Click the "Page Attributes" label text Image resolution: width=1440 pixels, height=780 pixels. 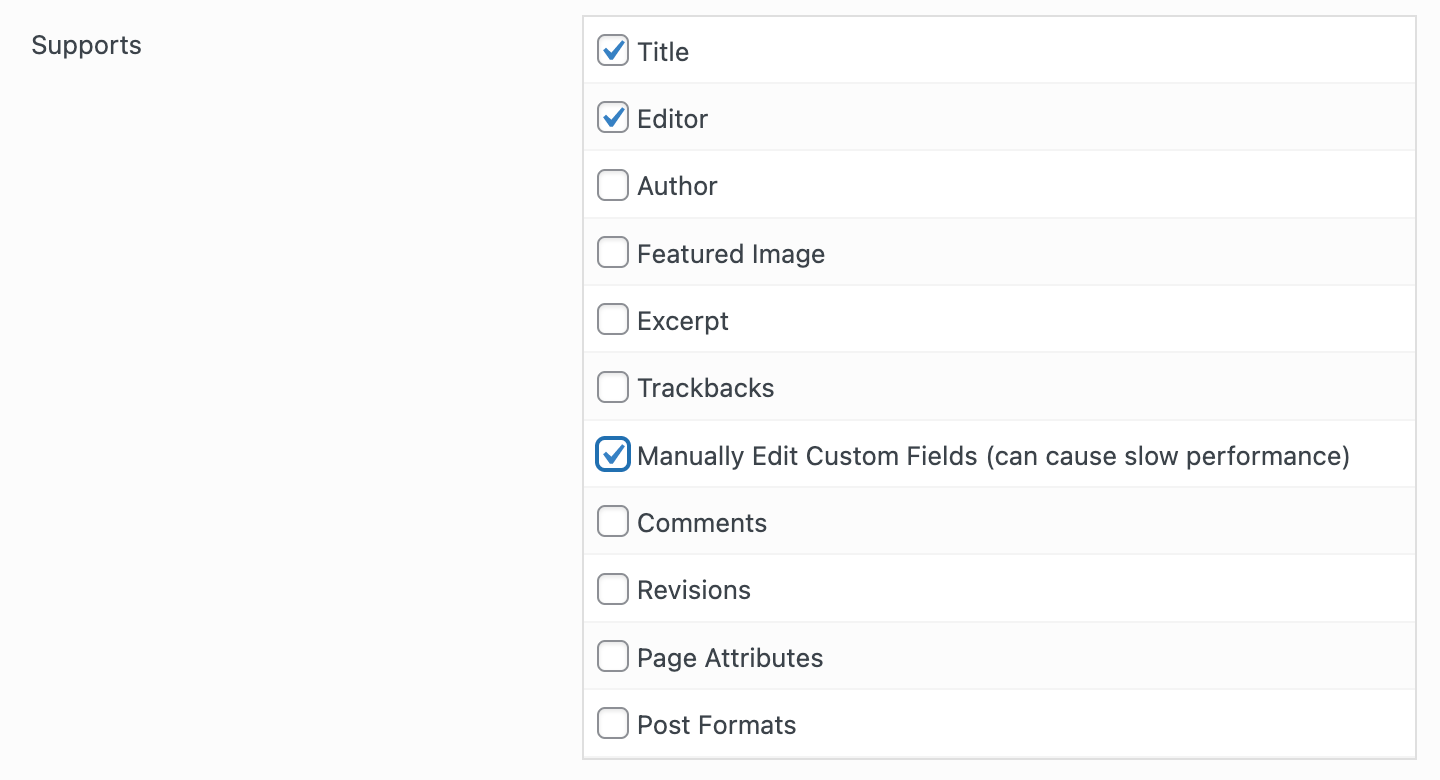pos(730,658)
